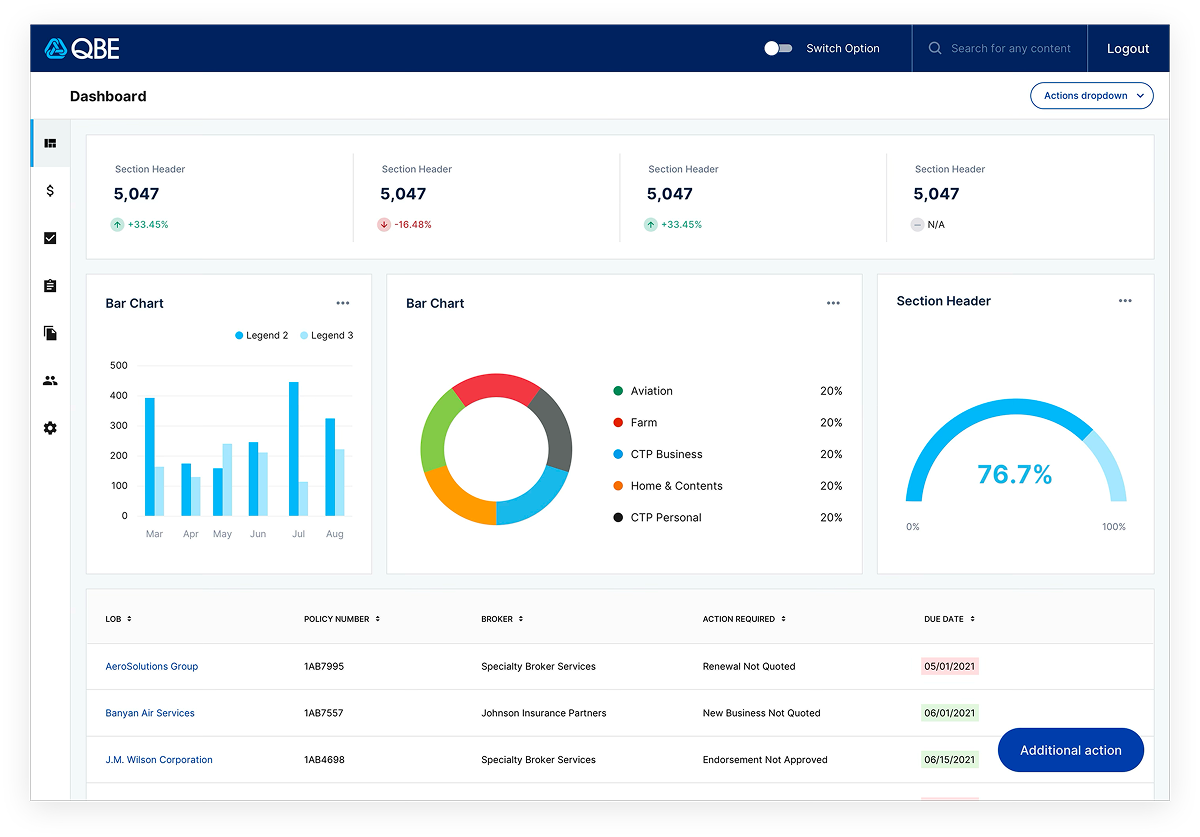Image resolution: width=1200 pixels, height=837 pixels.
Task: Toggle Legend 3 series in bar chart
Action: [x=326, y=336]
